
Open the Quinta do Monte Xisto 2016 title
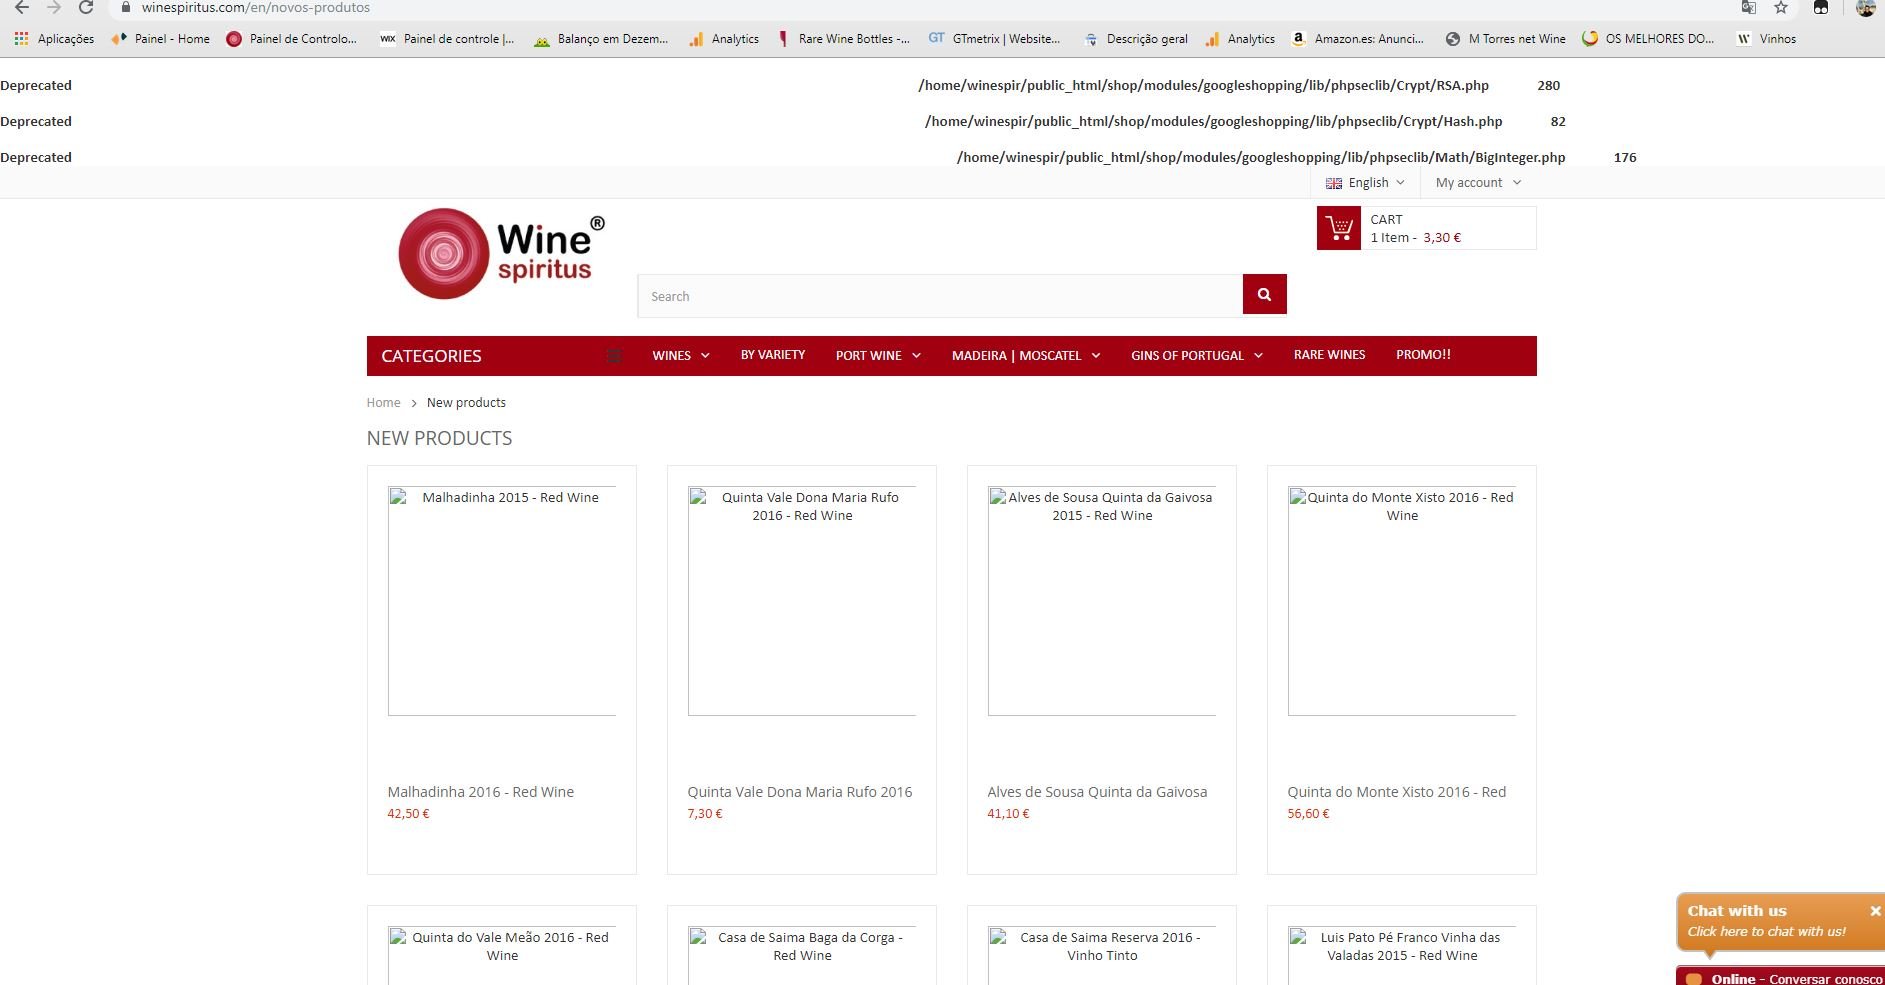[1397, 792]
